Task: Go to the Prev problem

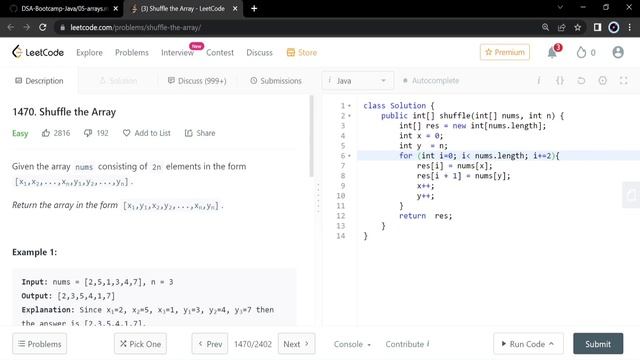Action: click(x=210, y=344)
